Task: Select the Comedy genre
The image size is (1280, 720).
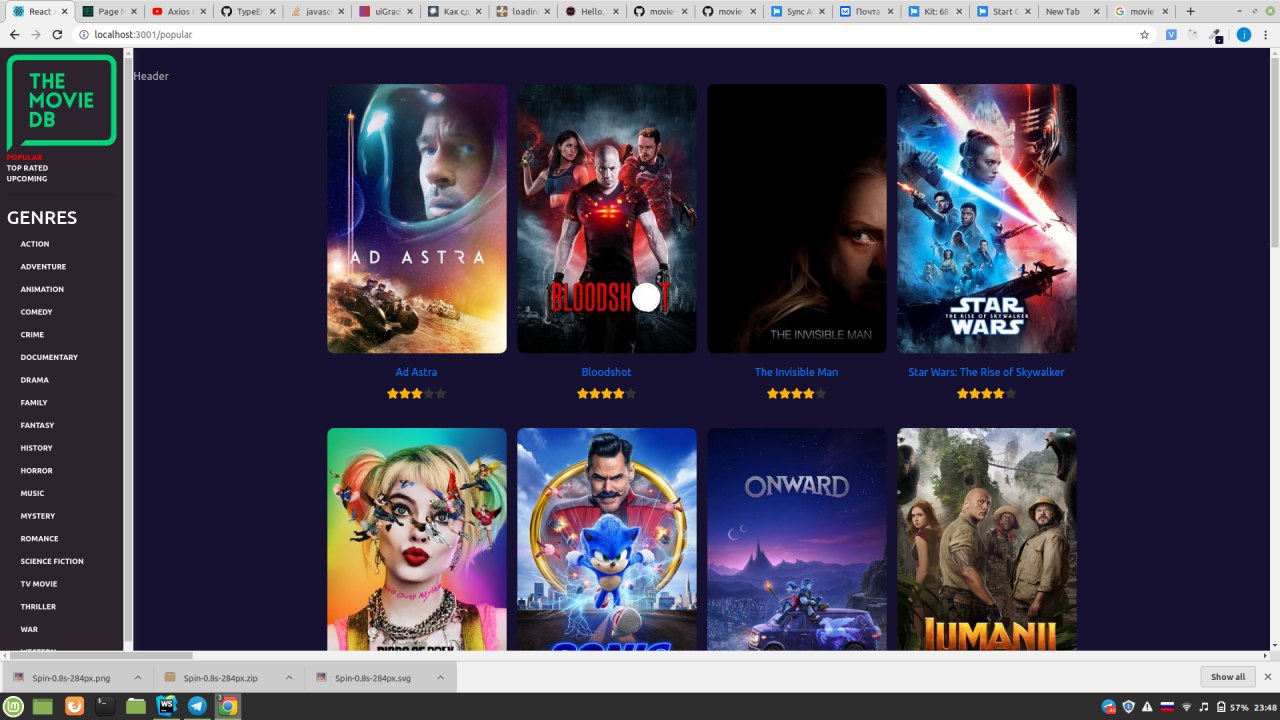Action: point(37,312)
